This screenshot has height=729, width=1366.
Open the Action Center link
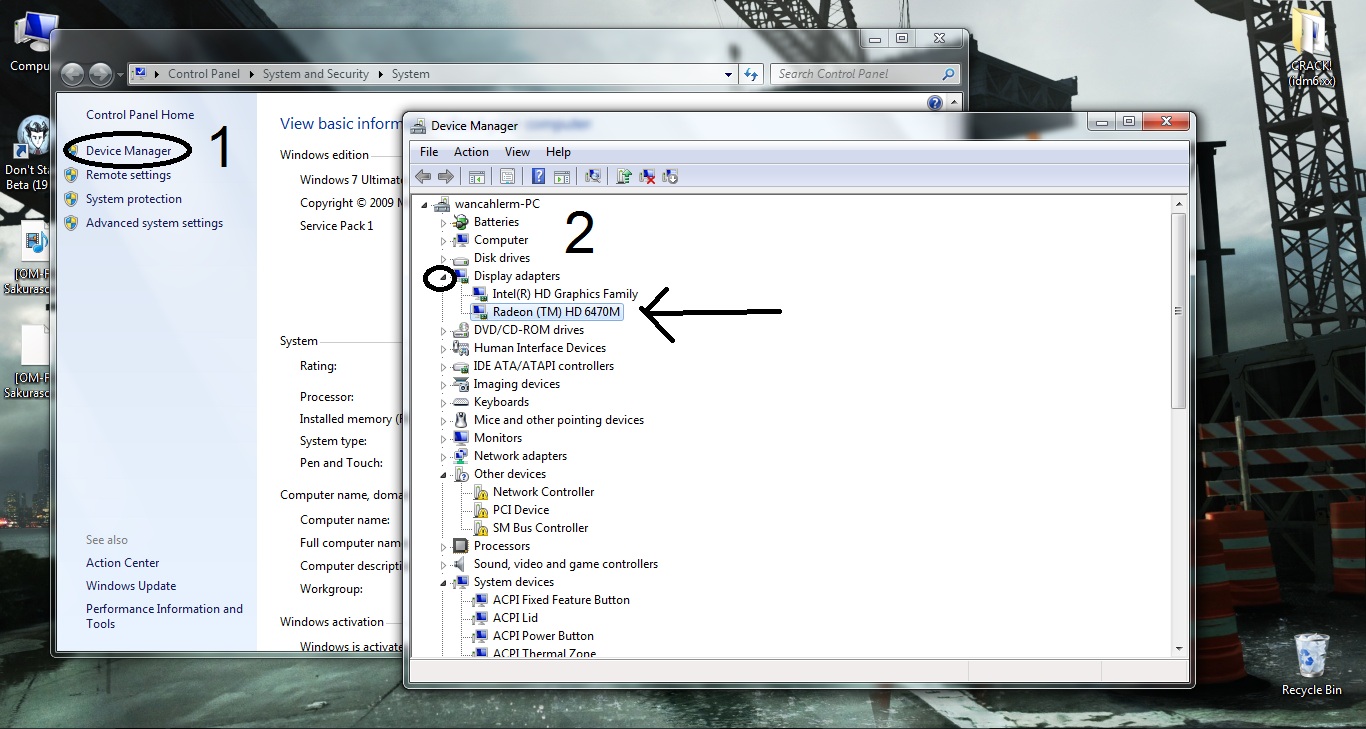(x=123, y=563)
